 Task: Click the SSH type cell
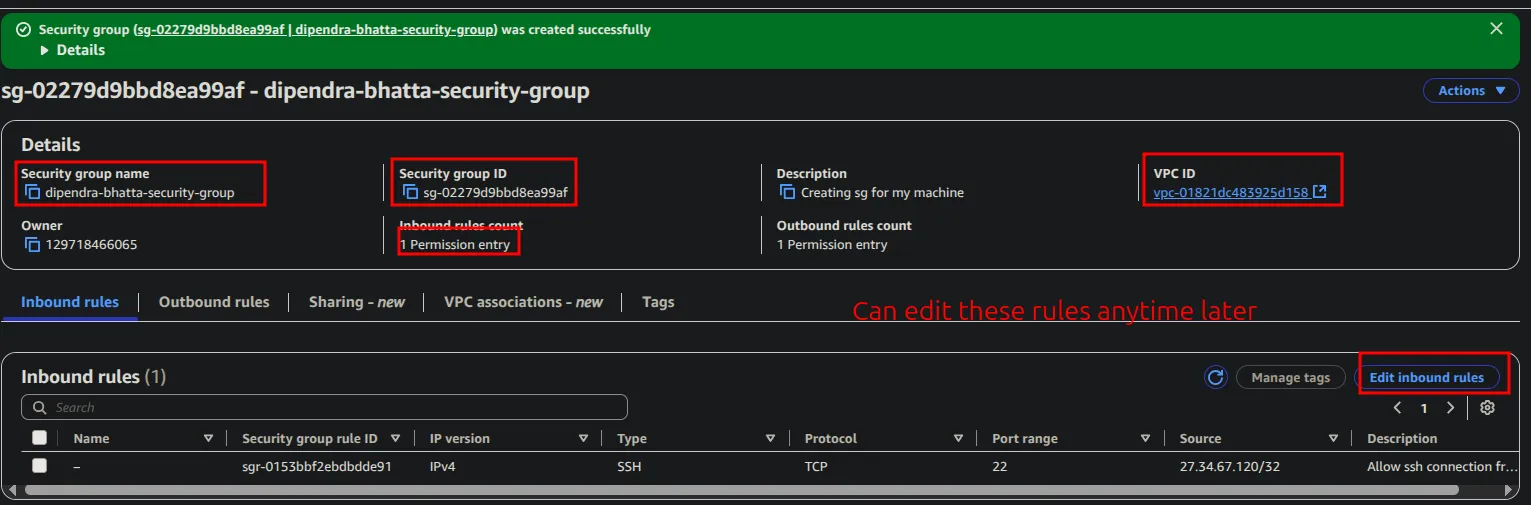629,466
